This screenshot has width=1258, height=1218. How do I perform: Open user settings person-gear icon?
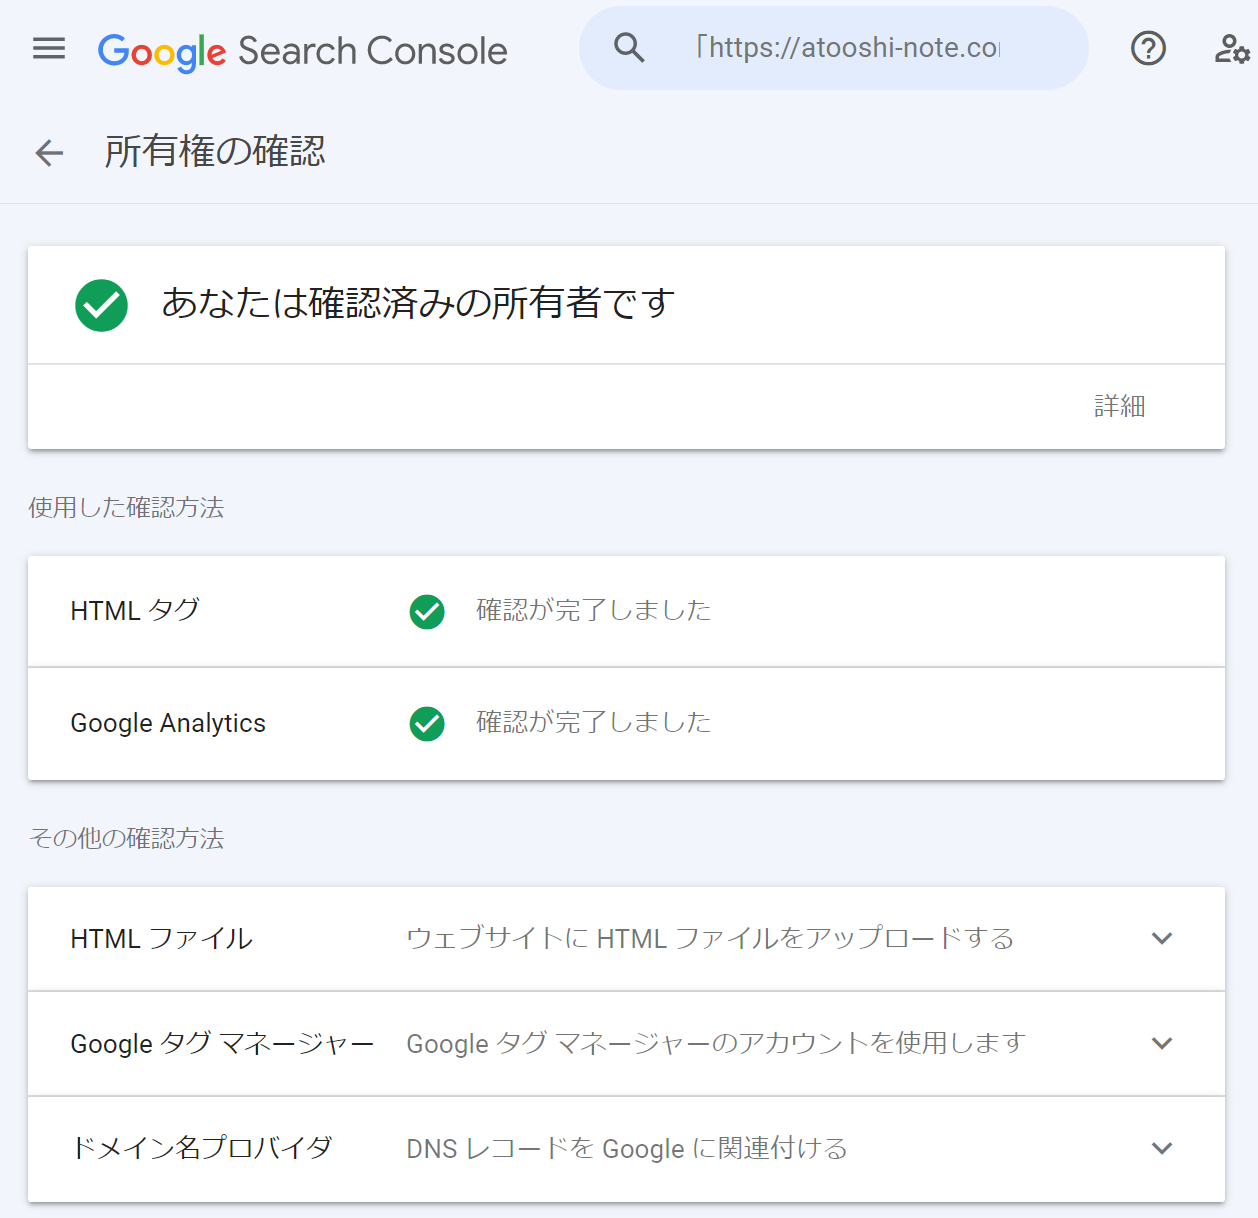[x=1231, y=48]
